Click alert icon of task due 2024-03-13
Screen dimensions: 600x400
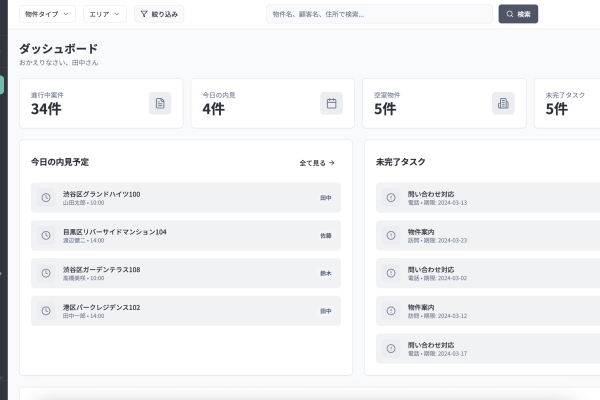click(x=391, y=198)
